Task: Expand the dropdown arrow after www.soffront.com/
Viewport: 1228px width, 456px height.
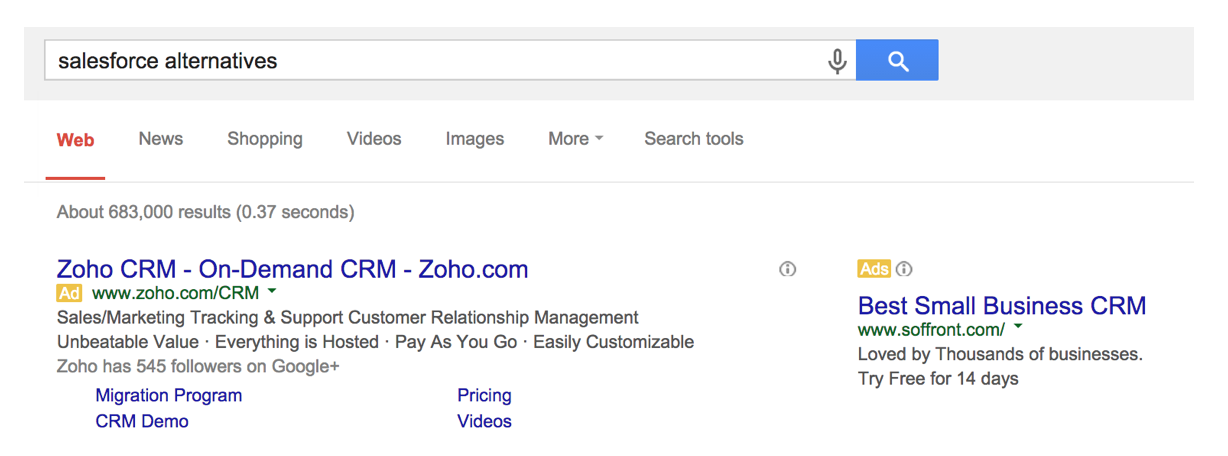Action: 1018,327
